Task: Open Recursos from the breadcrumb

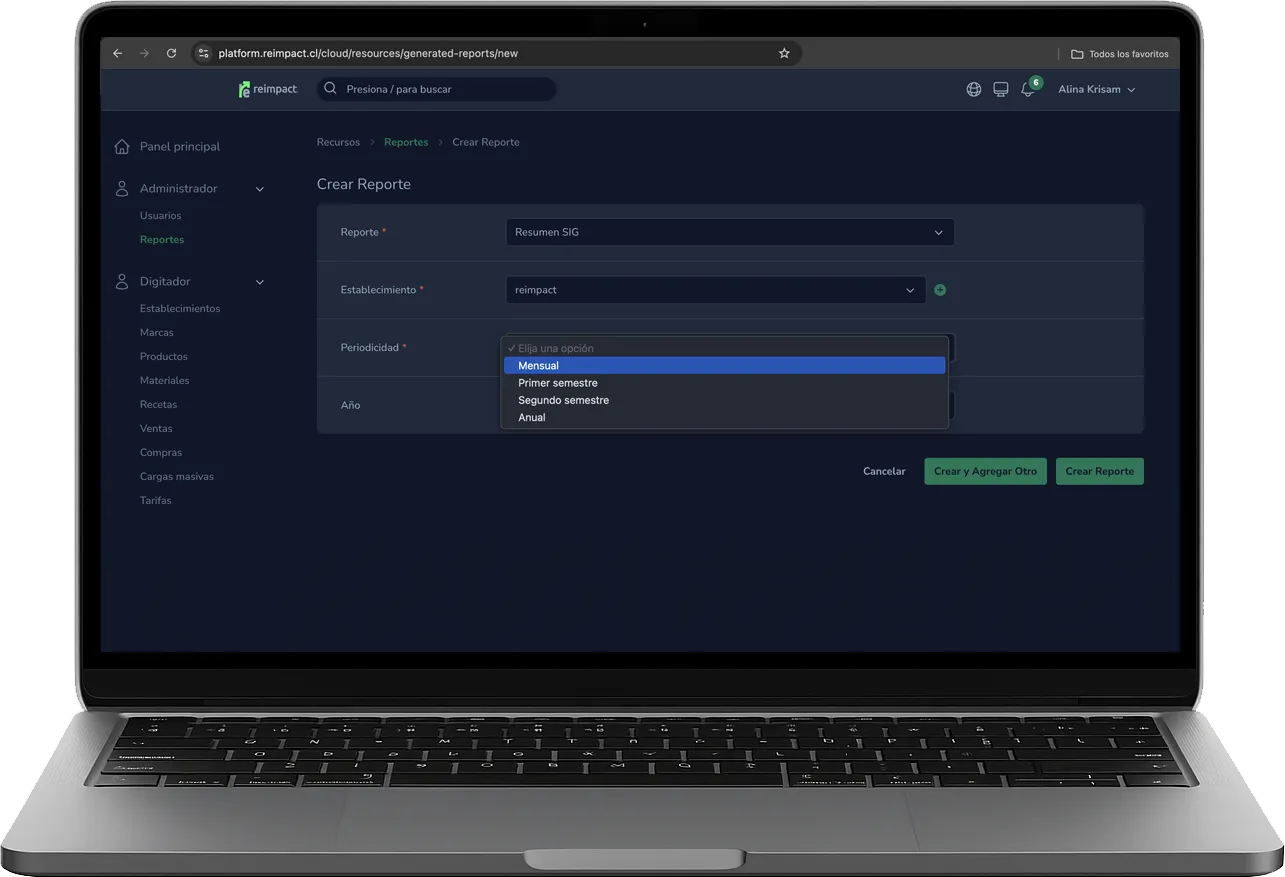Action: click(x=338, y=142)
